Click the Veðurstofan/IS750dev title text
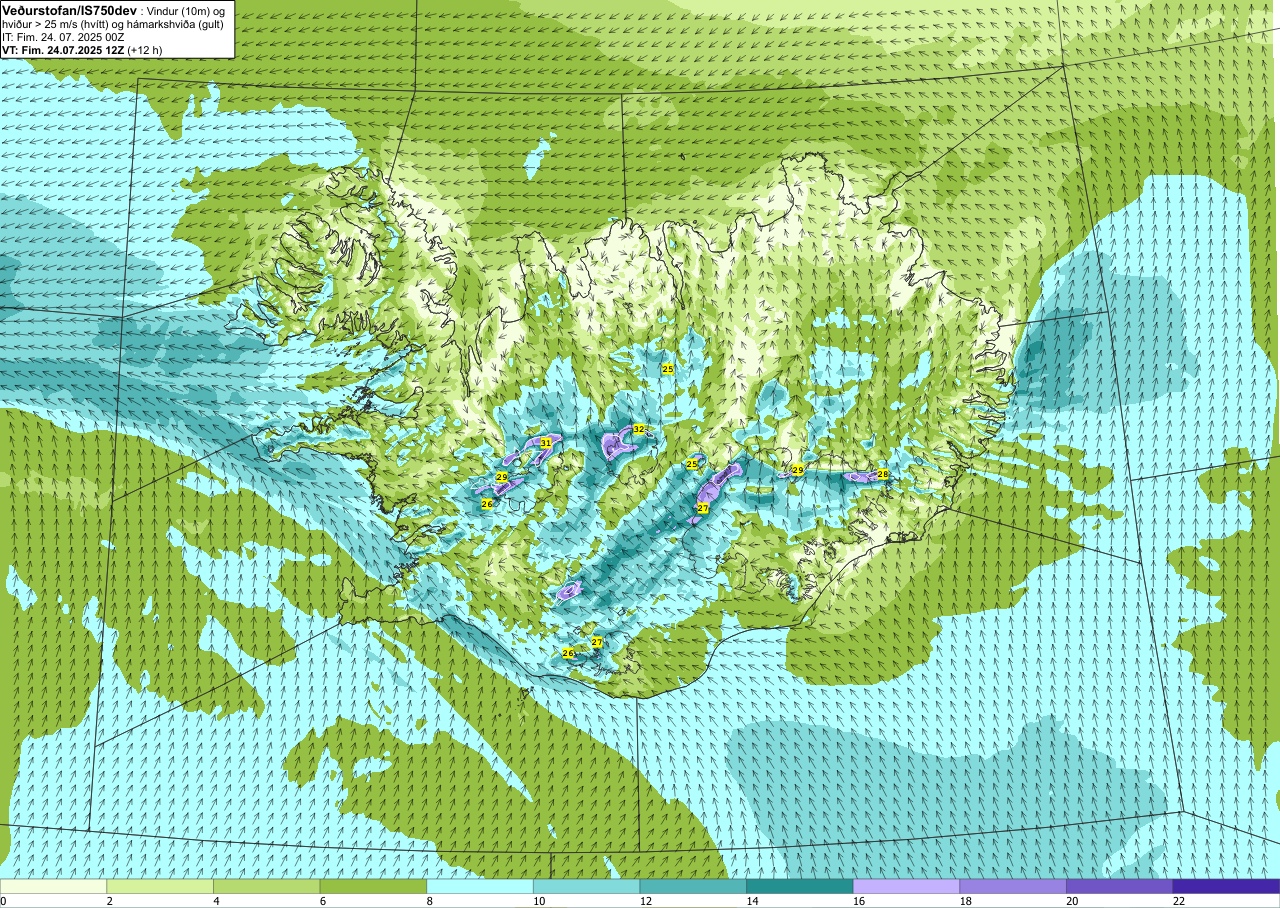This screenshot has width=1280, height=908. click(x=69, y=9)
